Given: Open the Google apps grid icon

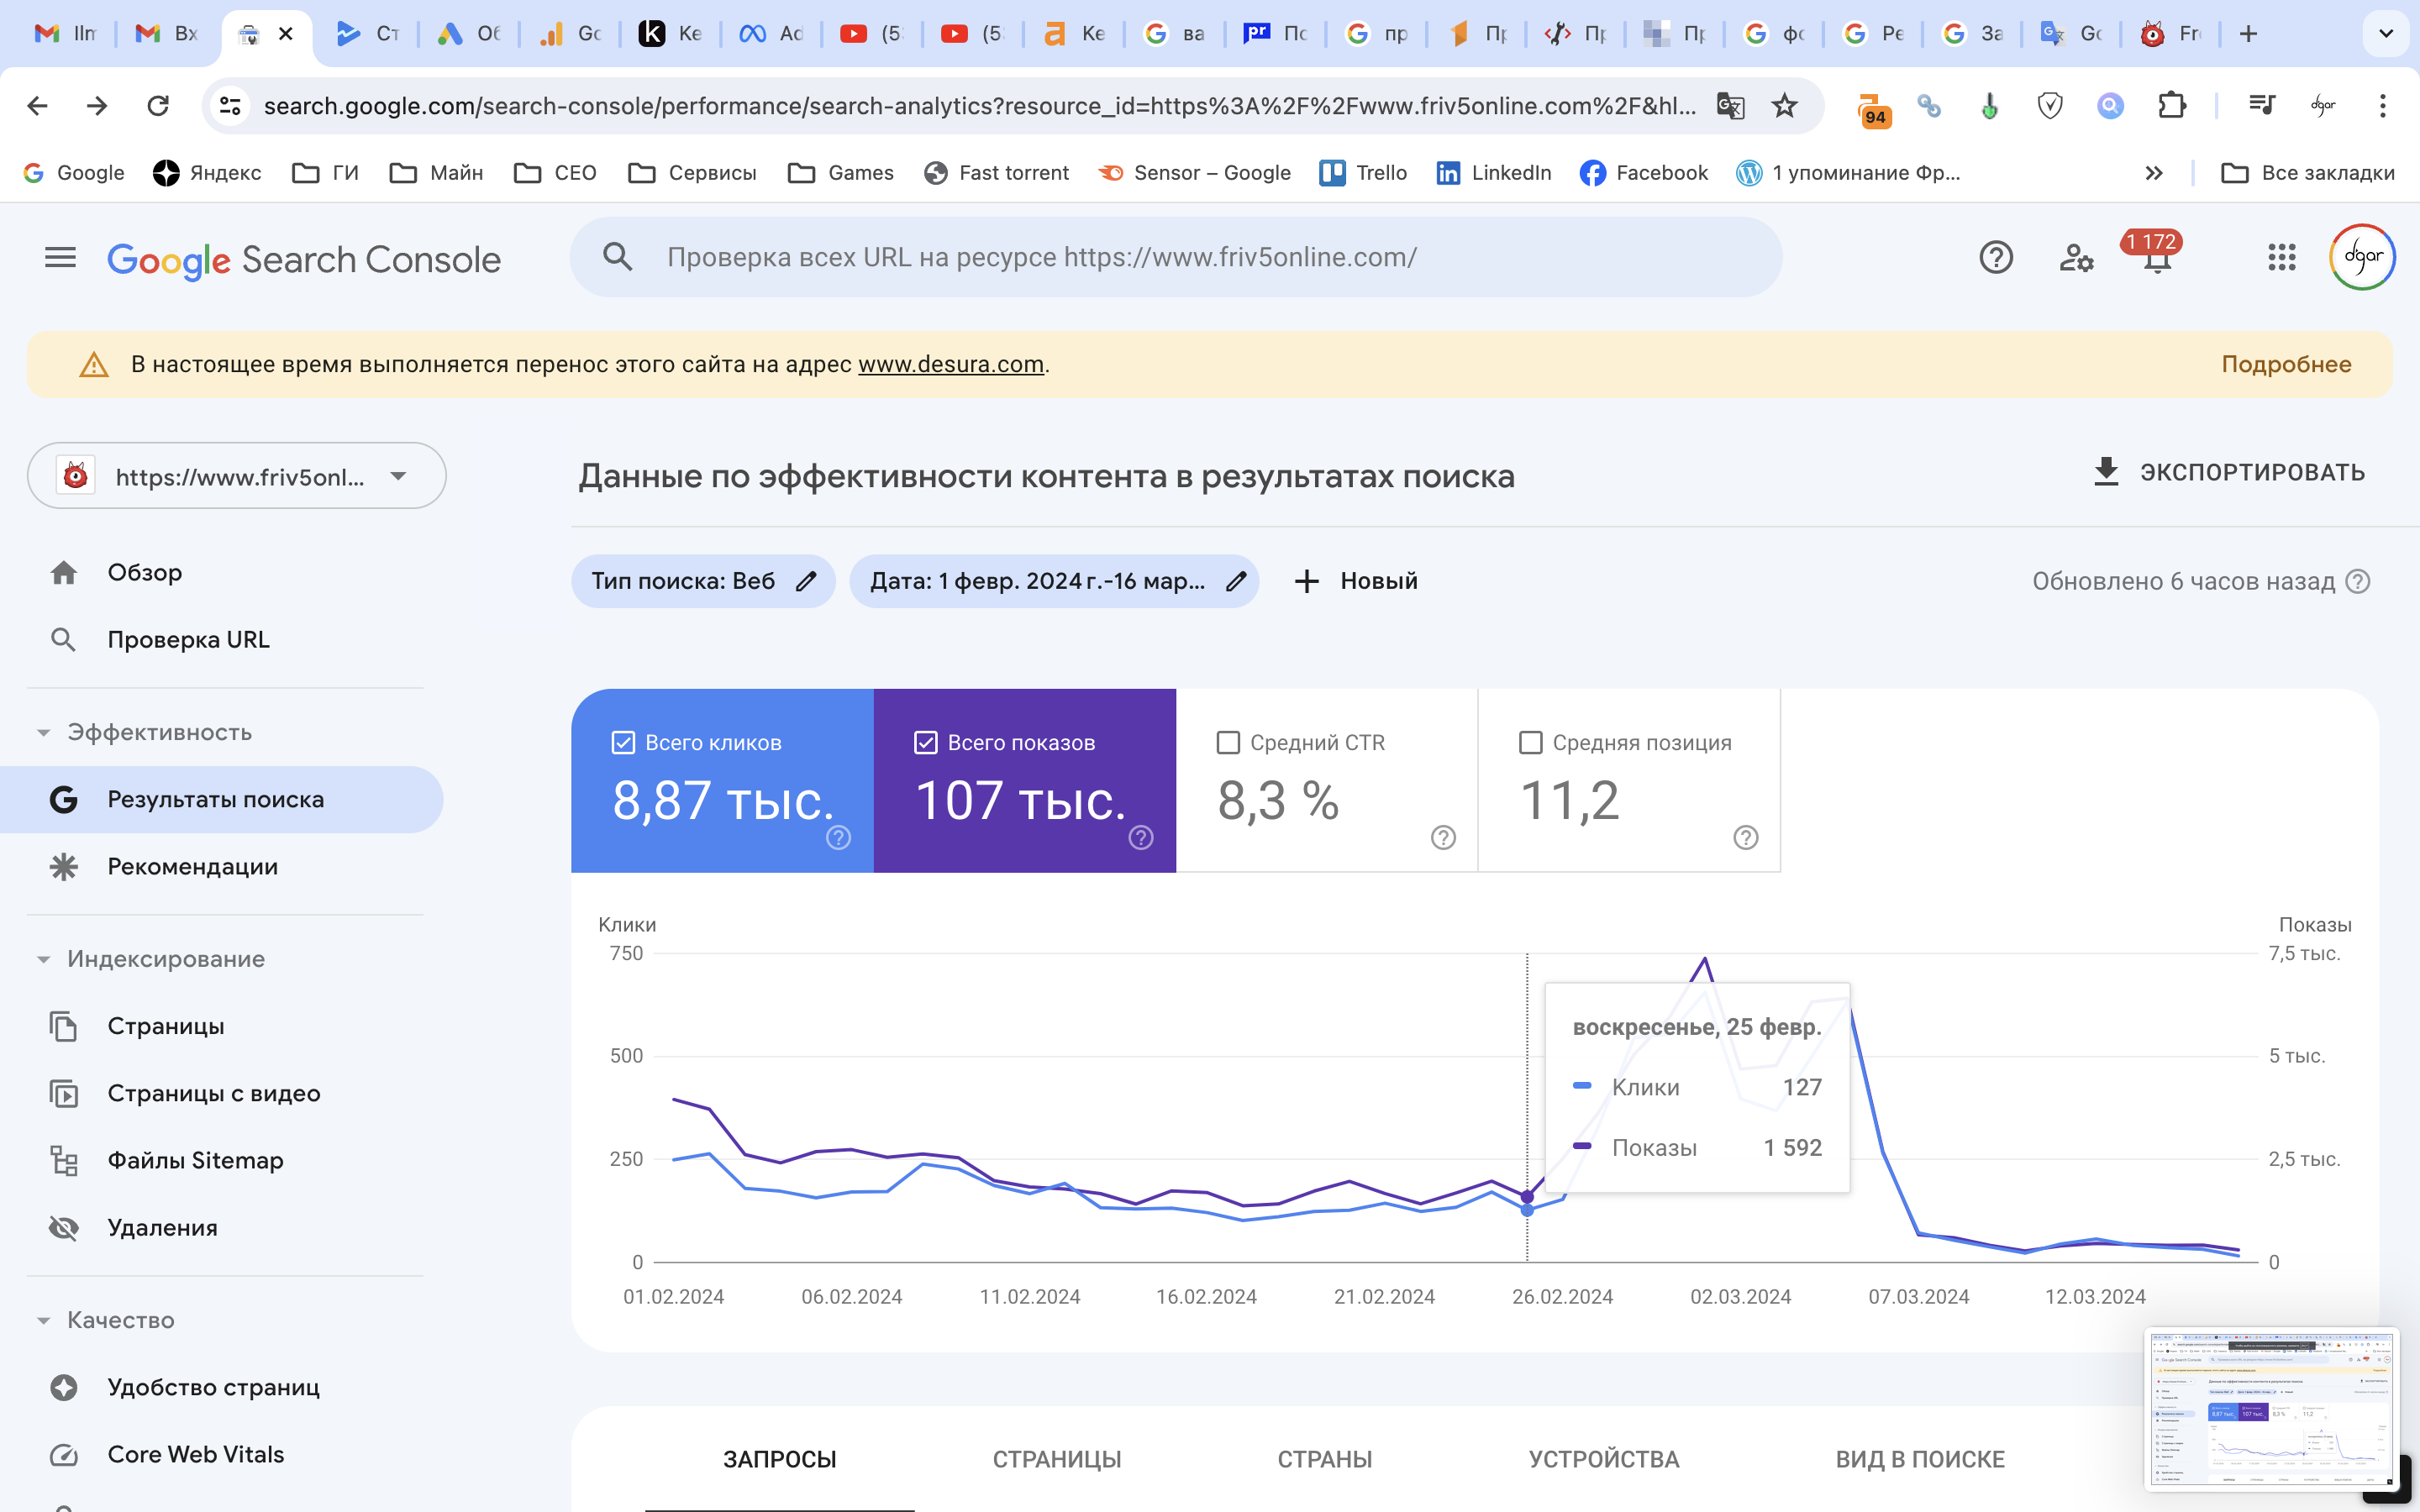Looking at the screenshot, I should pos(2281,258).
